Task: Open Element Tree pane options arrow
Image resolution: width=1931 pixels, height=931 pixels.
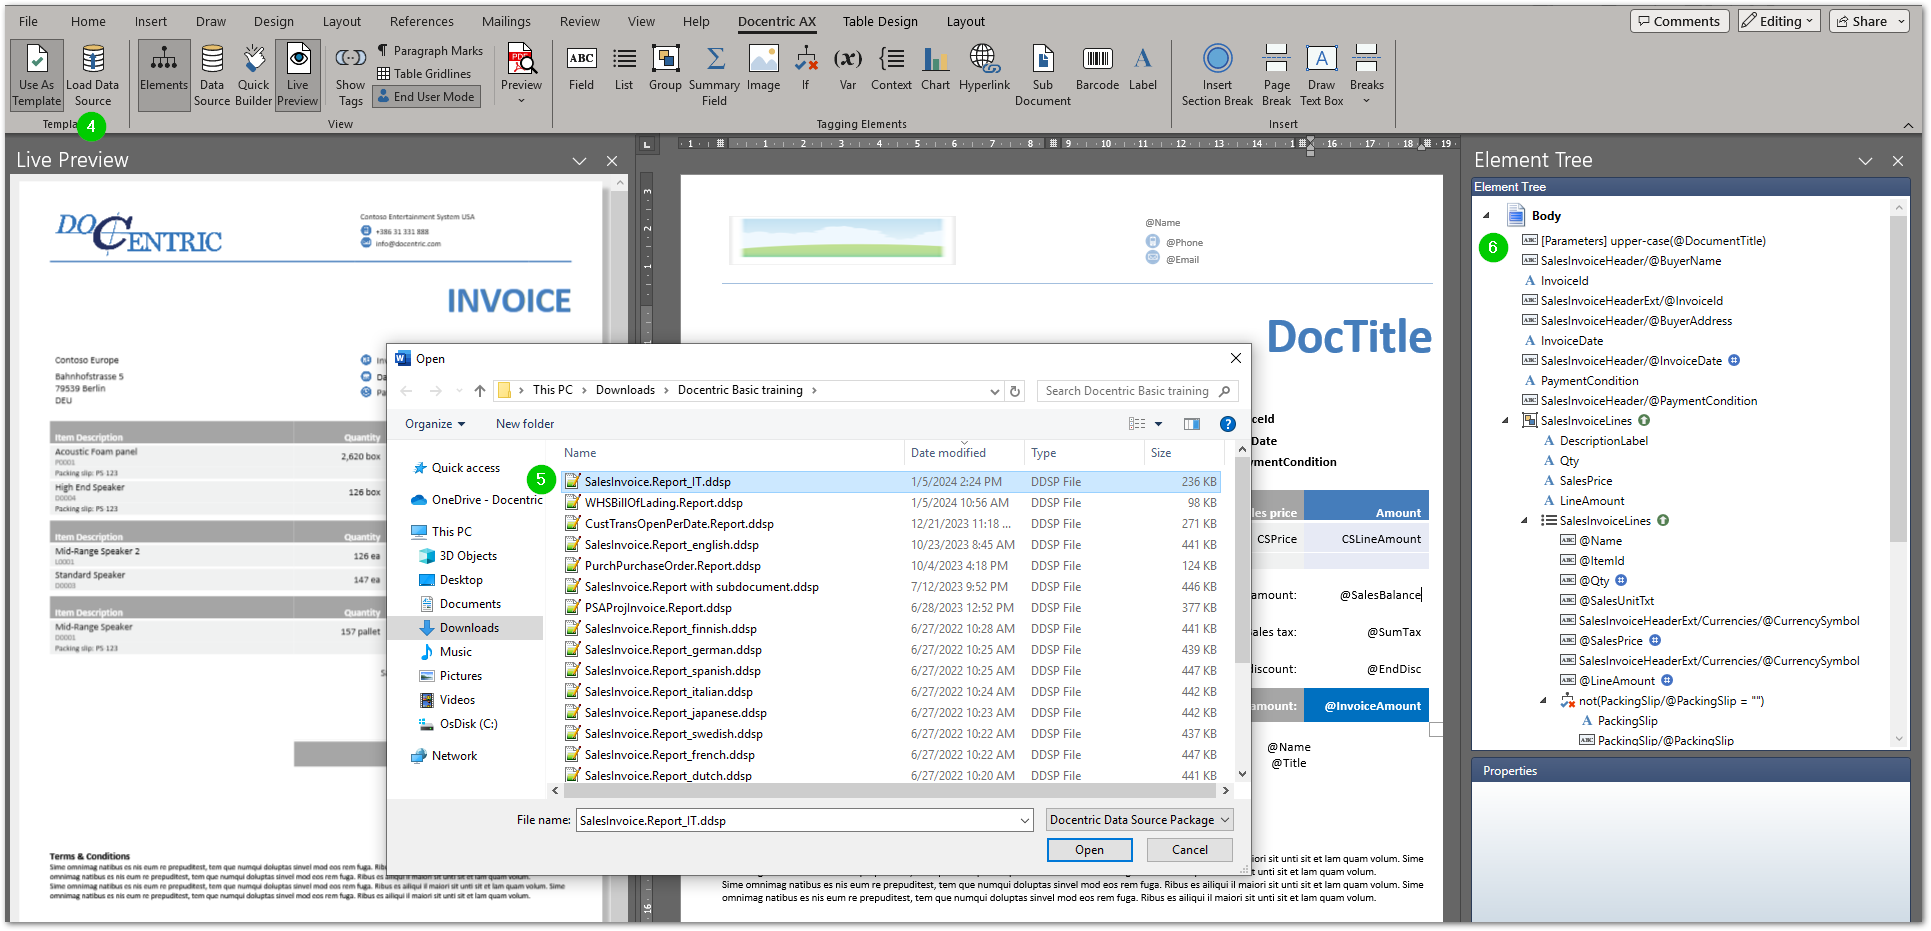Action: 1865,161
